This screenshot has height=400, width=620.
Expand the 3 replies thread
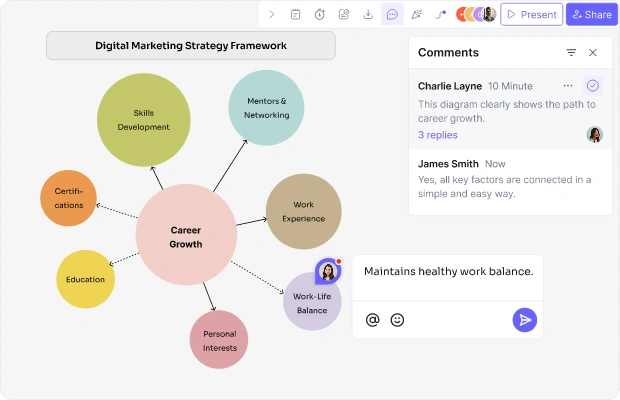[438, 135]
